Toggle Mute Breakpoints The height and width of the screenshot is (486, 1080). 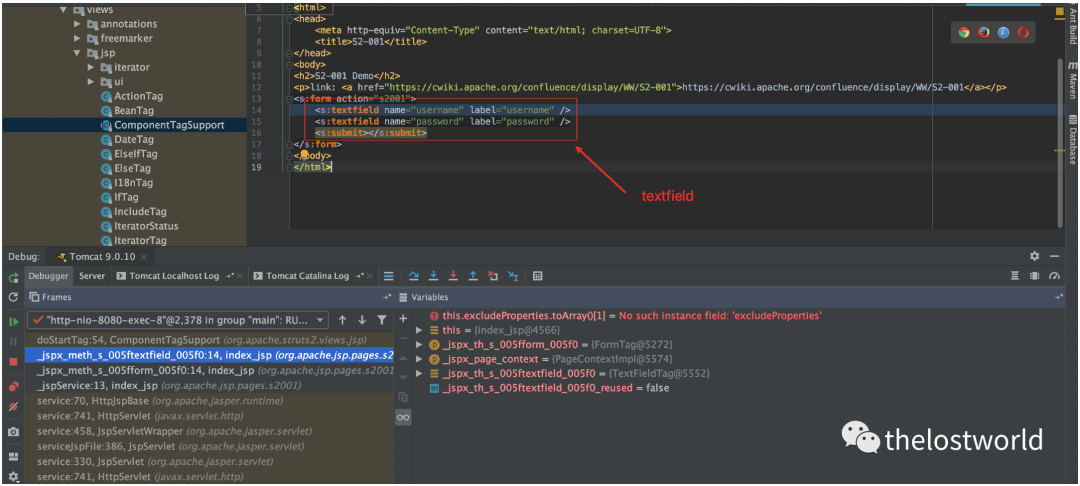(x=13, y=407)
